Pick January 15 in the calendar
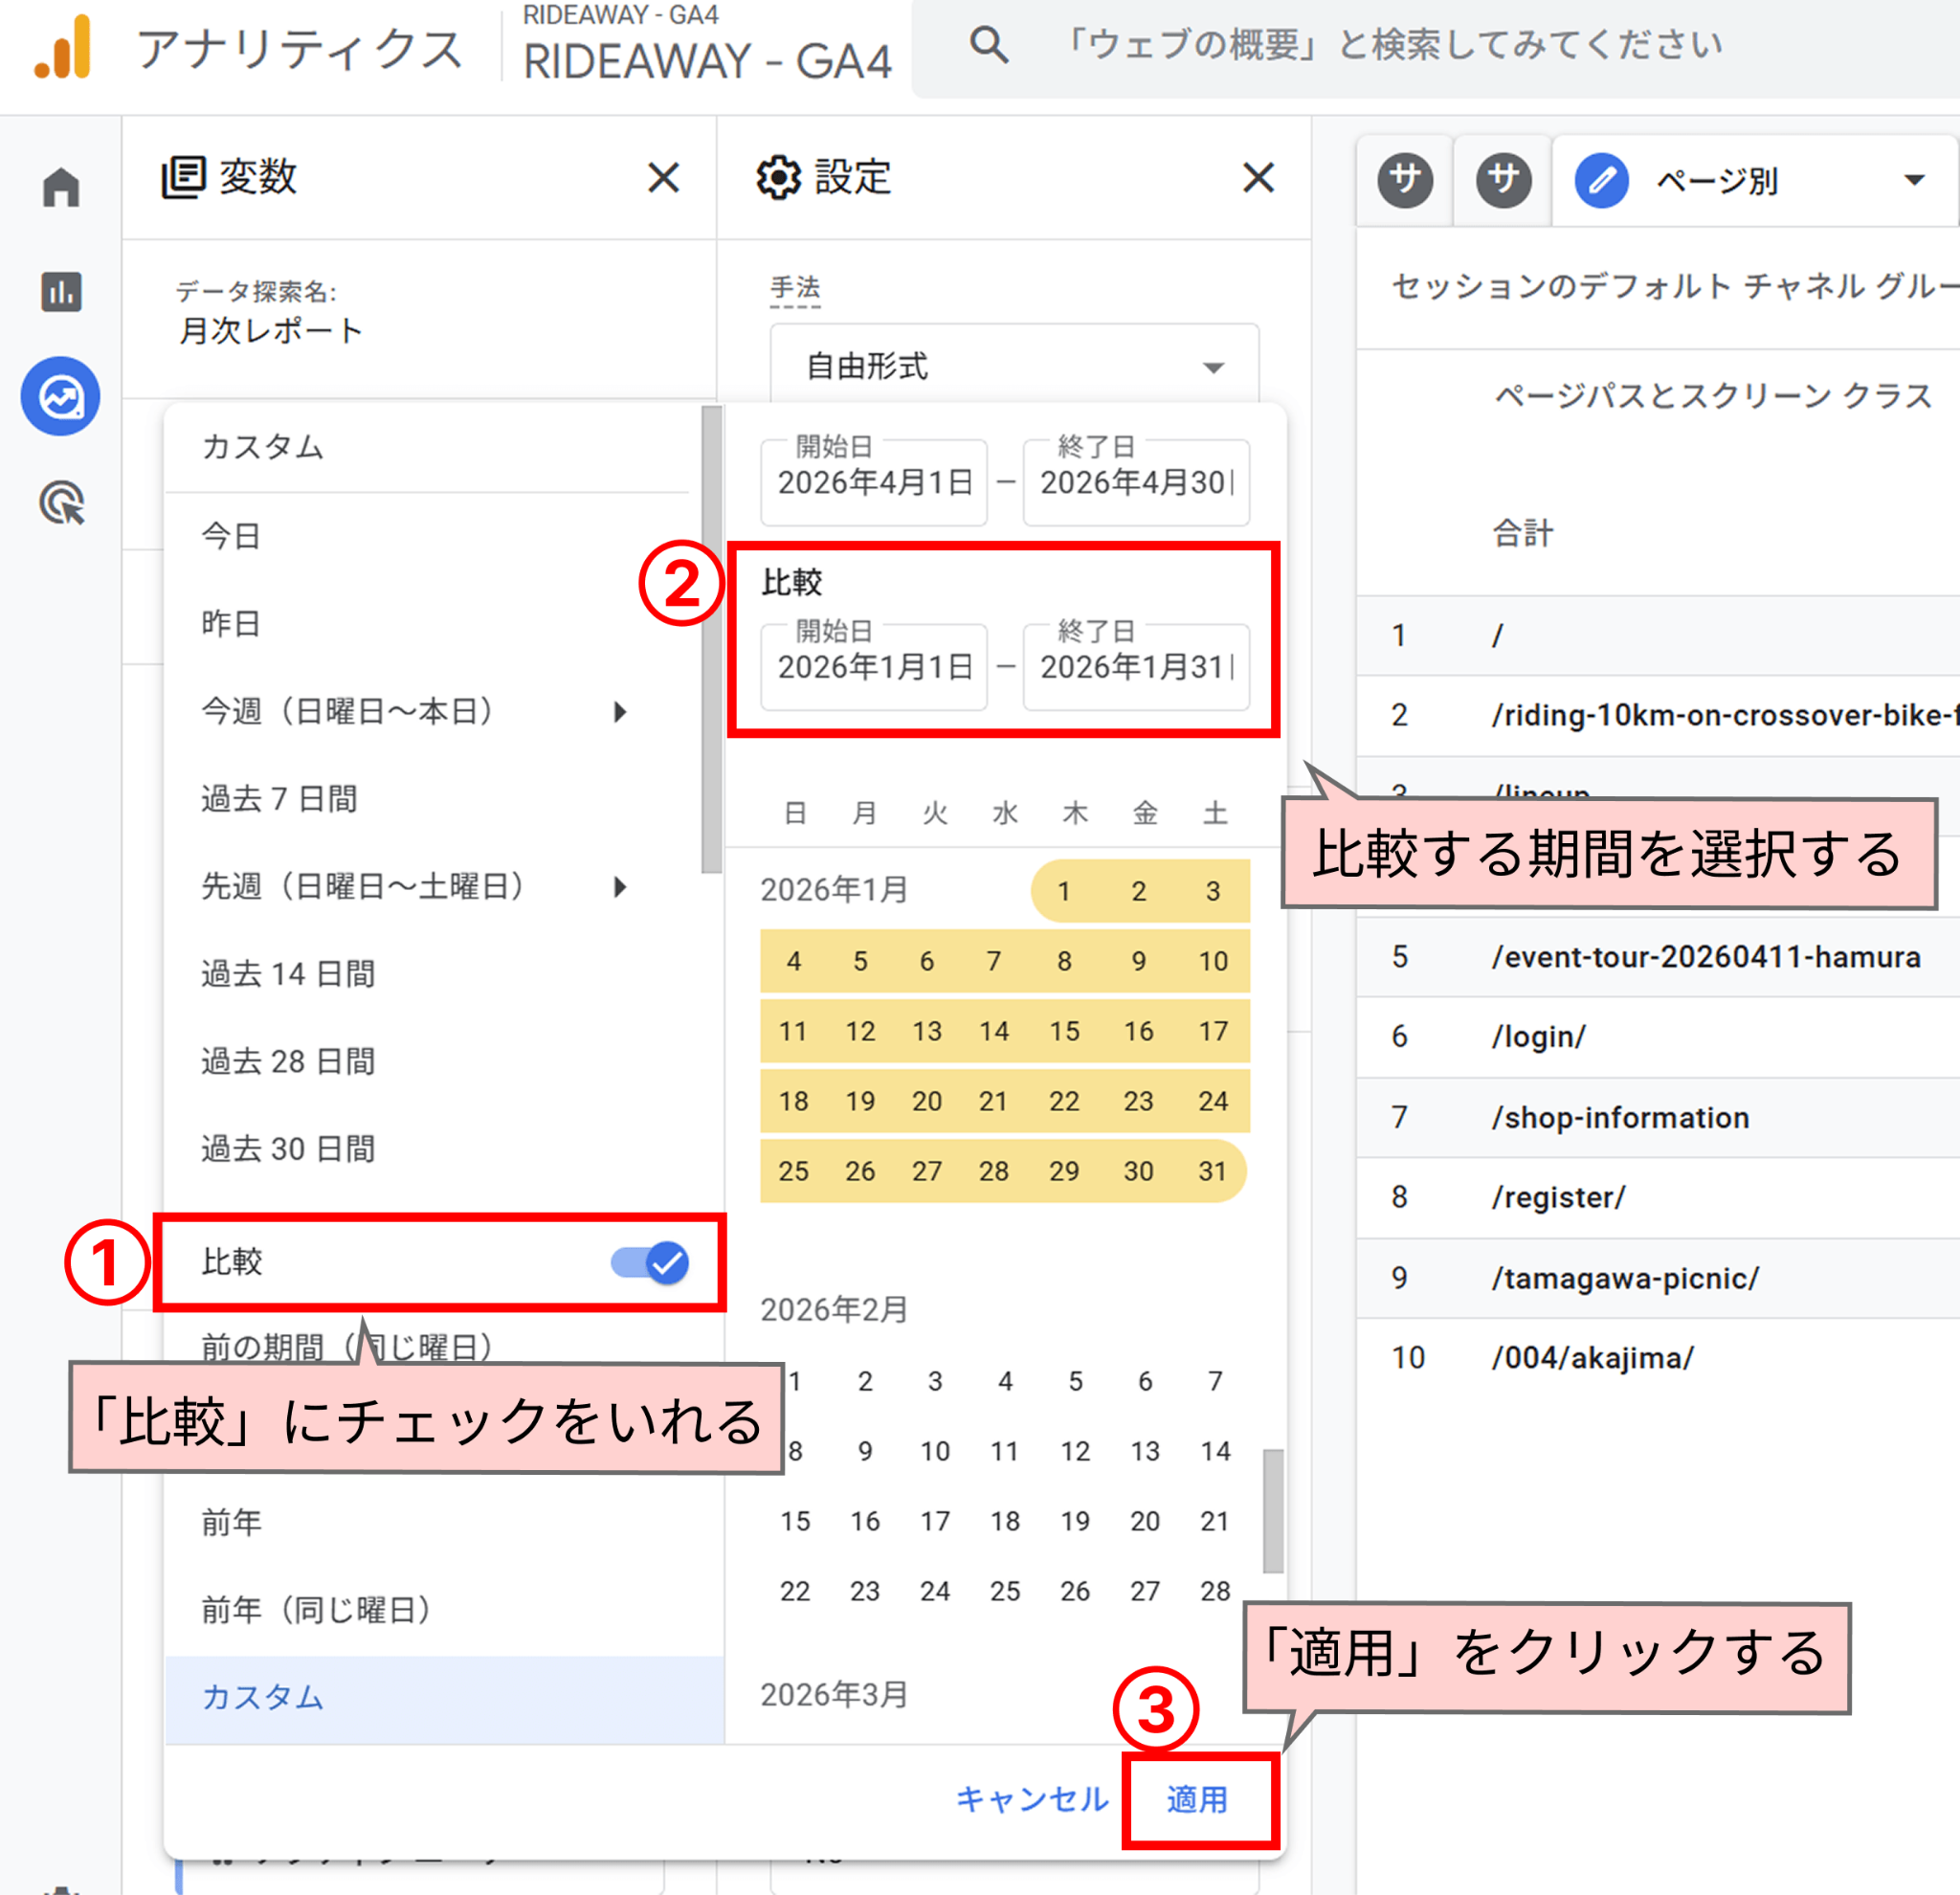This screenshot has height=1895, width=1960. point(1064,1031)
